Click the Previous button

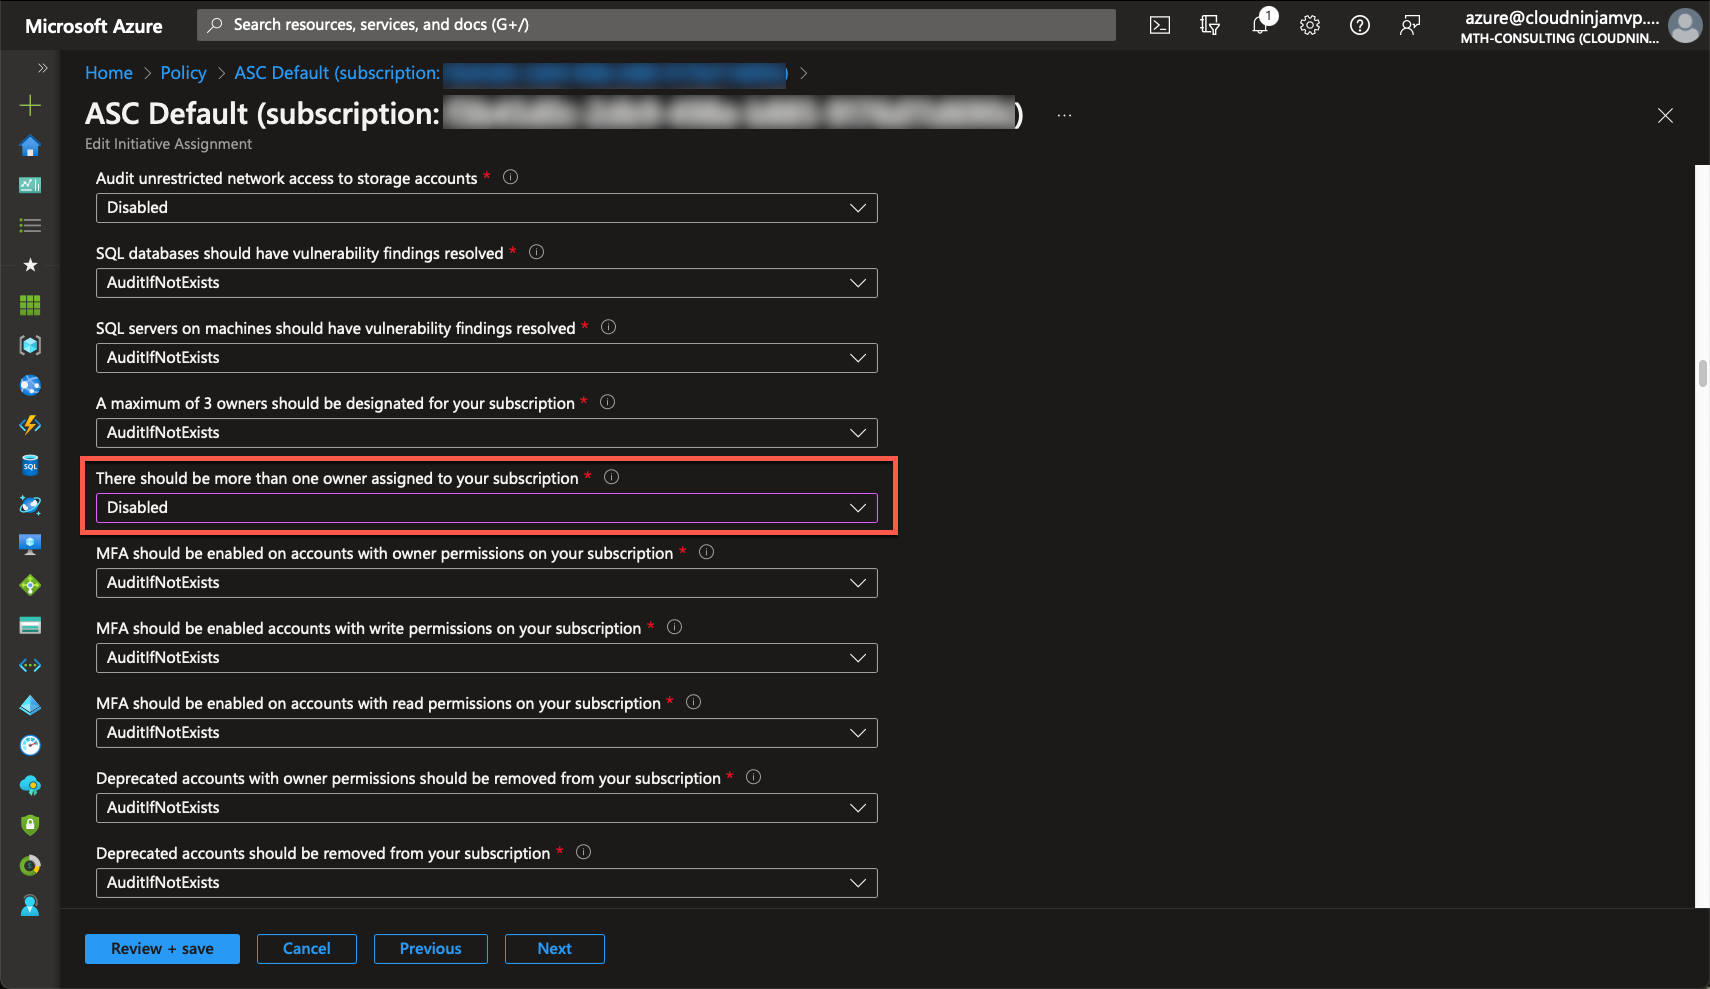431,949
